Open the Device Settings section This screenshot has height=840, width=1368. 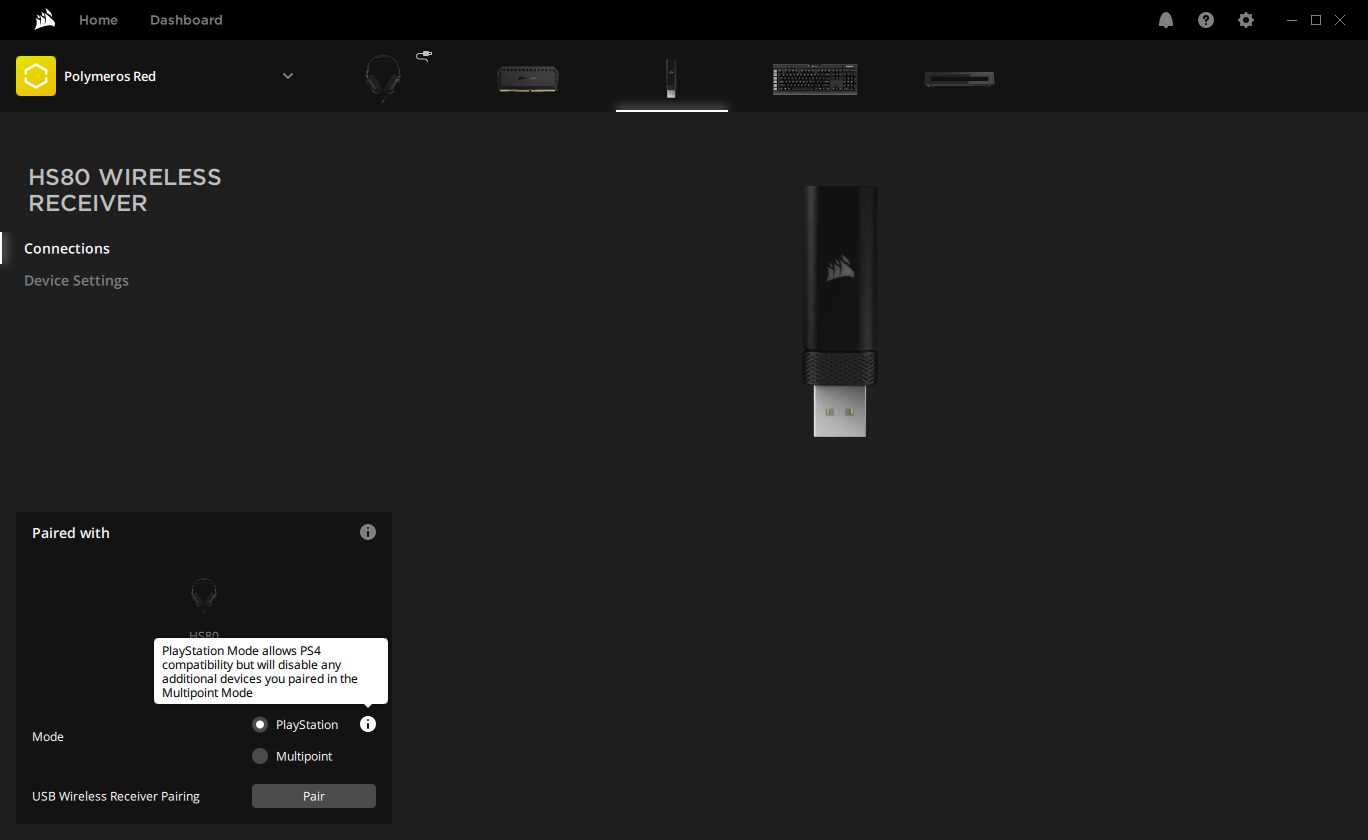point(76,280)
